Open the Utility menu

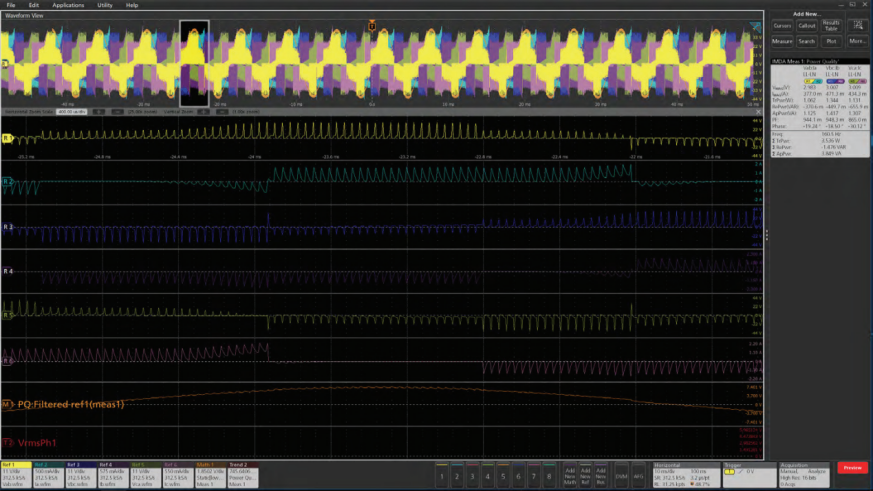click(x=105, y=5)
